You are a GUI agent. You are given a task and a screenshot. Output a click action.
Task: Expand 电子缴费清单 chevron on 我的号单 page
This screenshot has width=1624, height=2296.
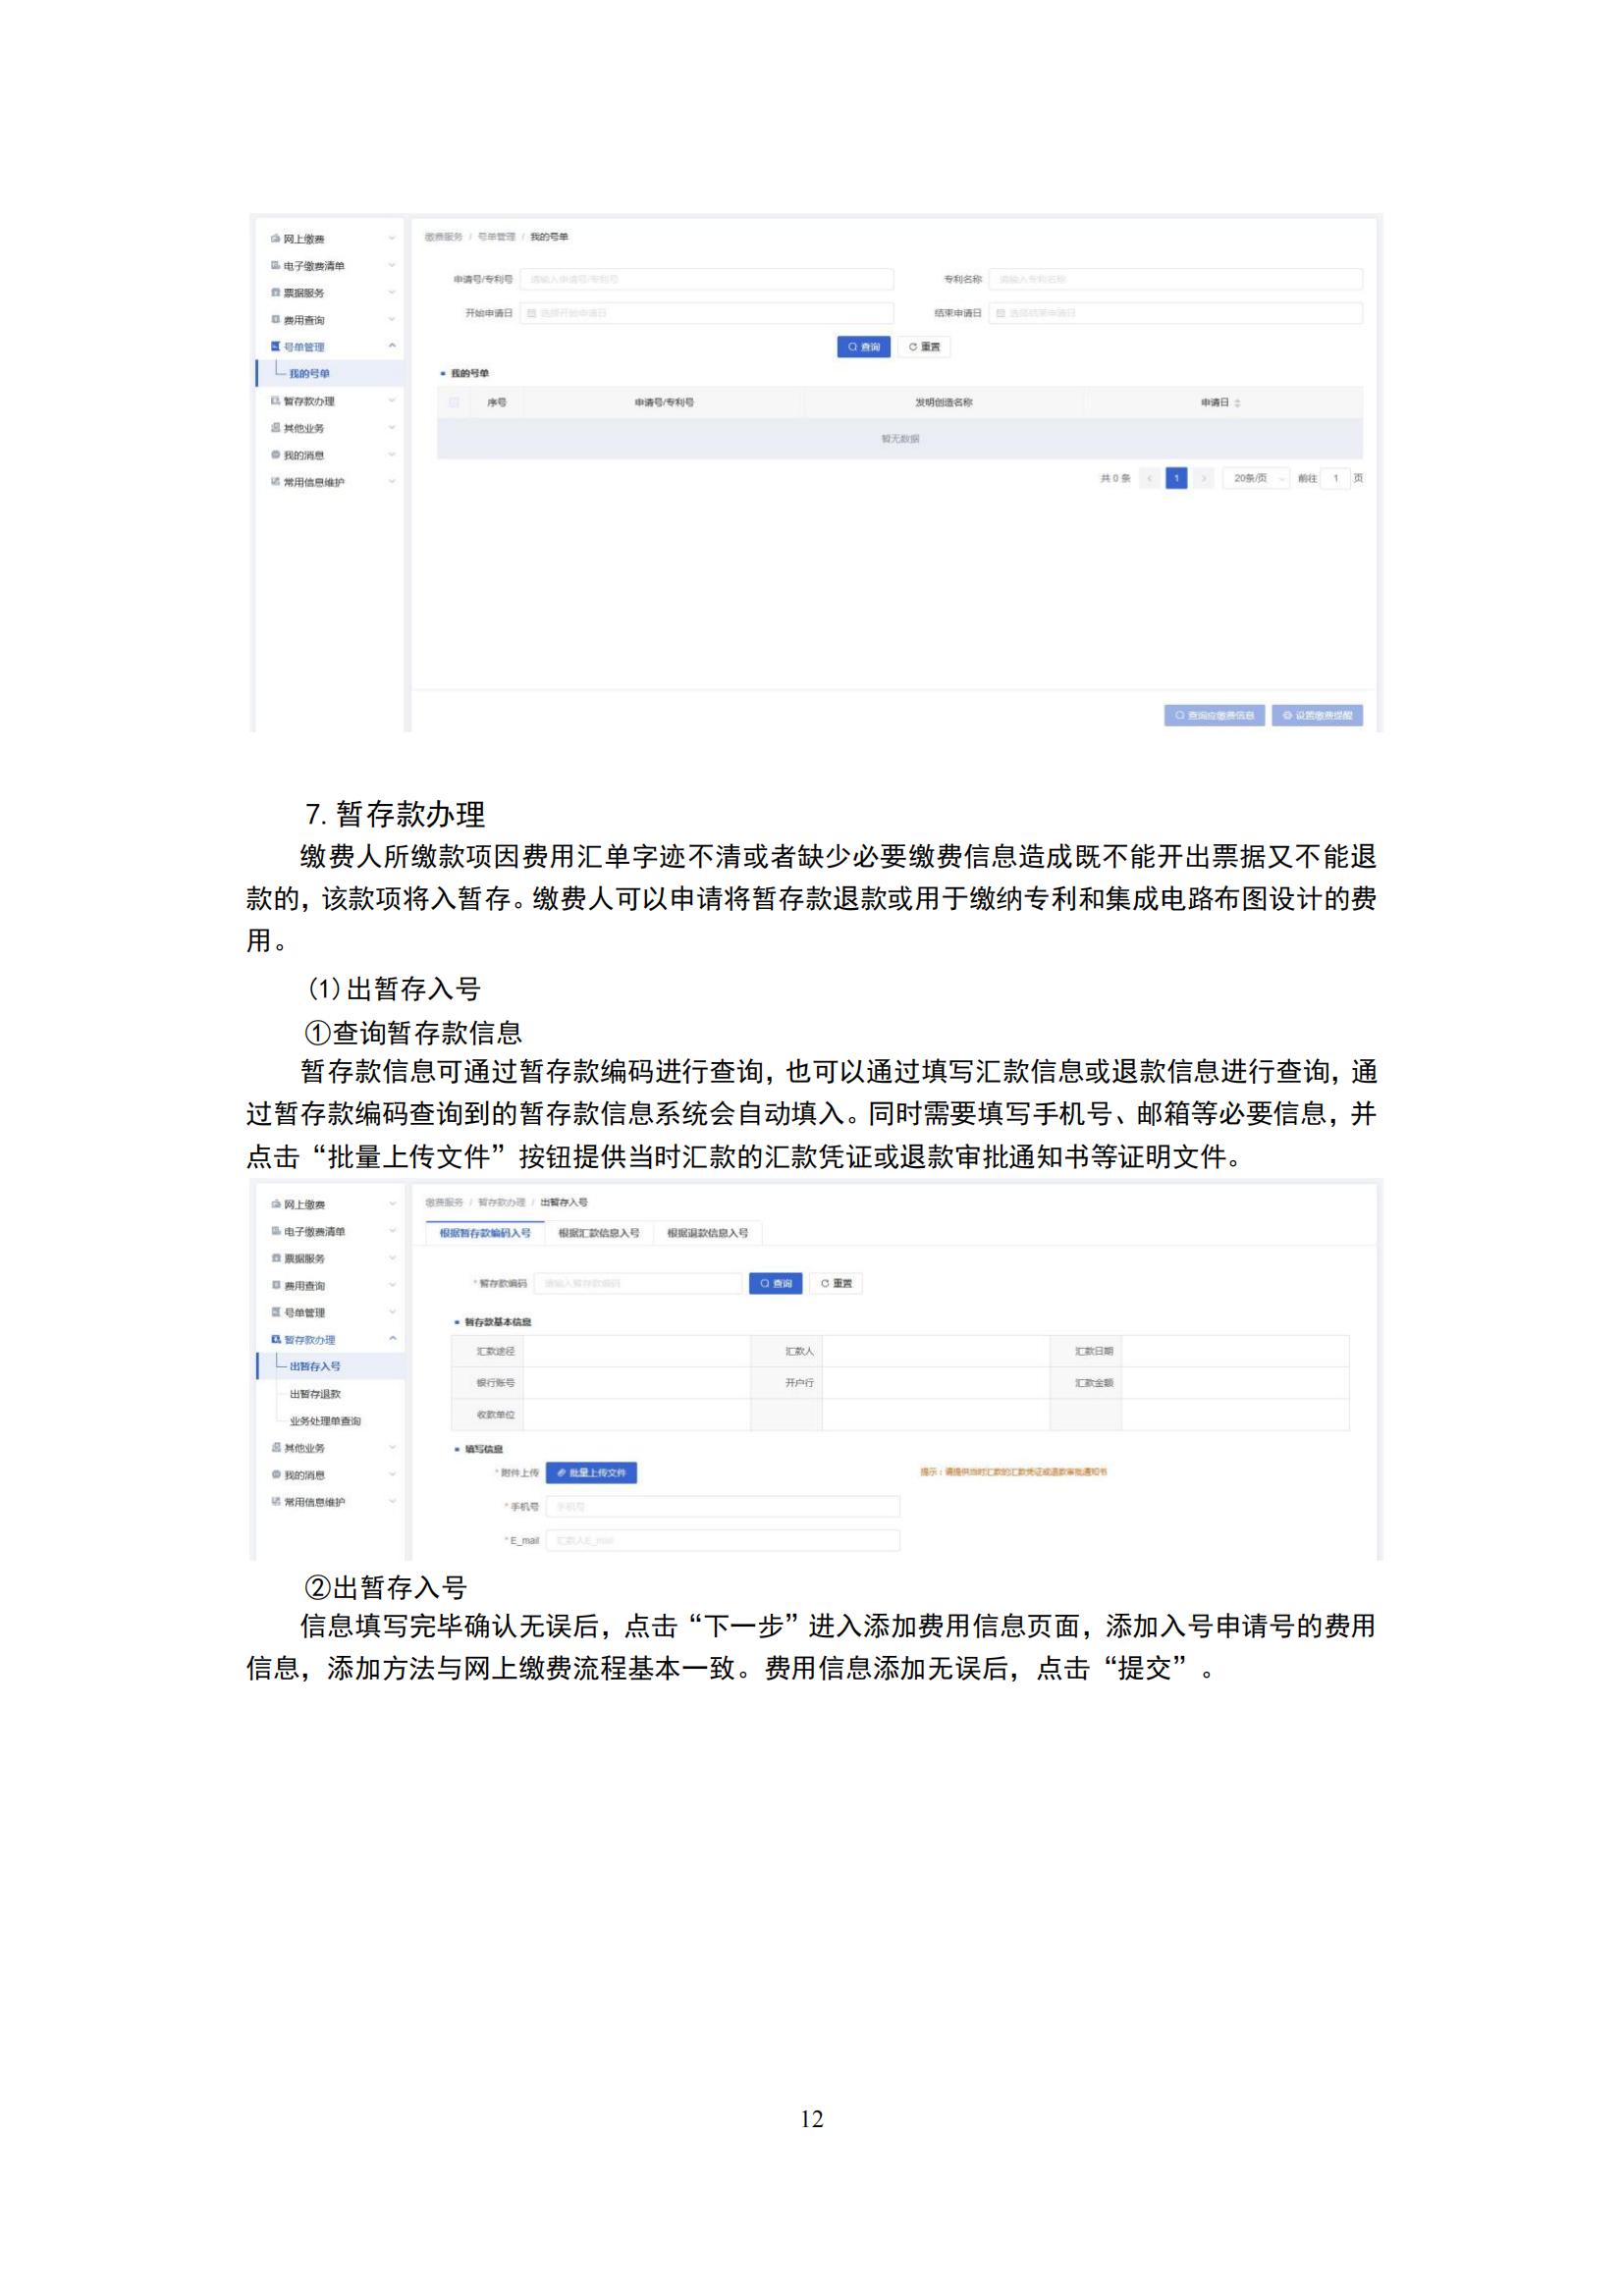tap(392, 266)
